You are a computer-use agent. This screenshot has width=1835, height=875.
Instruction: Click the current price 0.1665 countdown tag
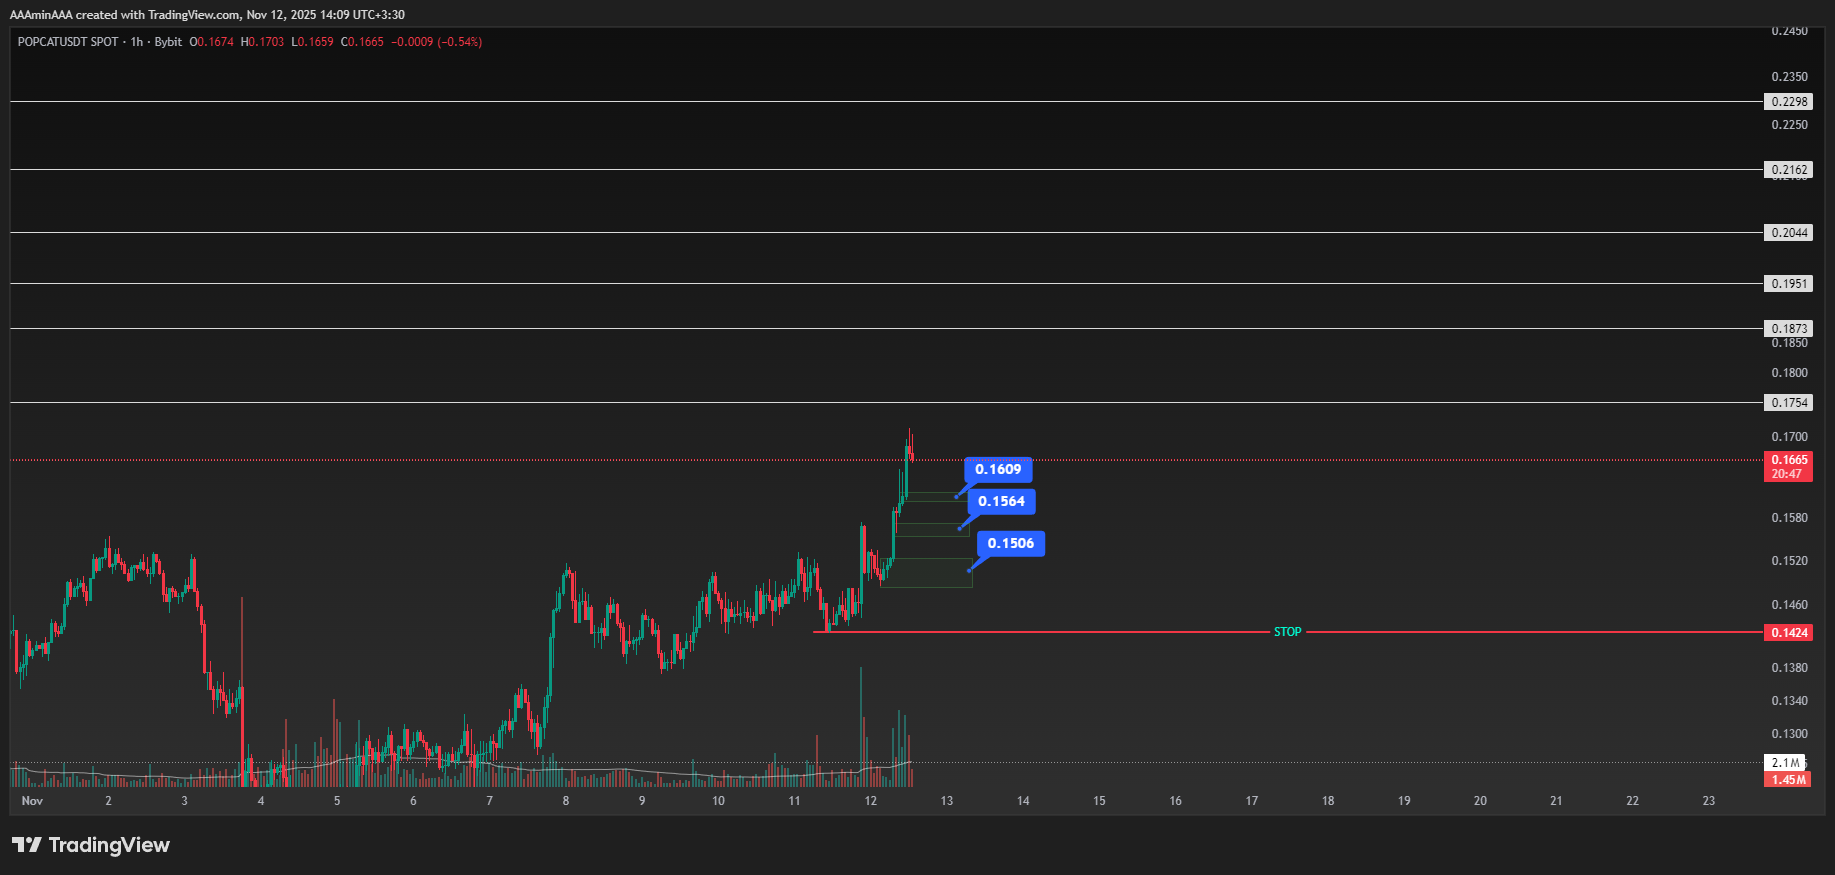click(1788, 467)
